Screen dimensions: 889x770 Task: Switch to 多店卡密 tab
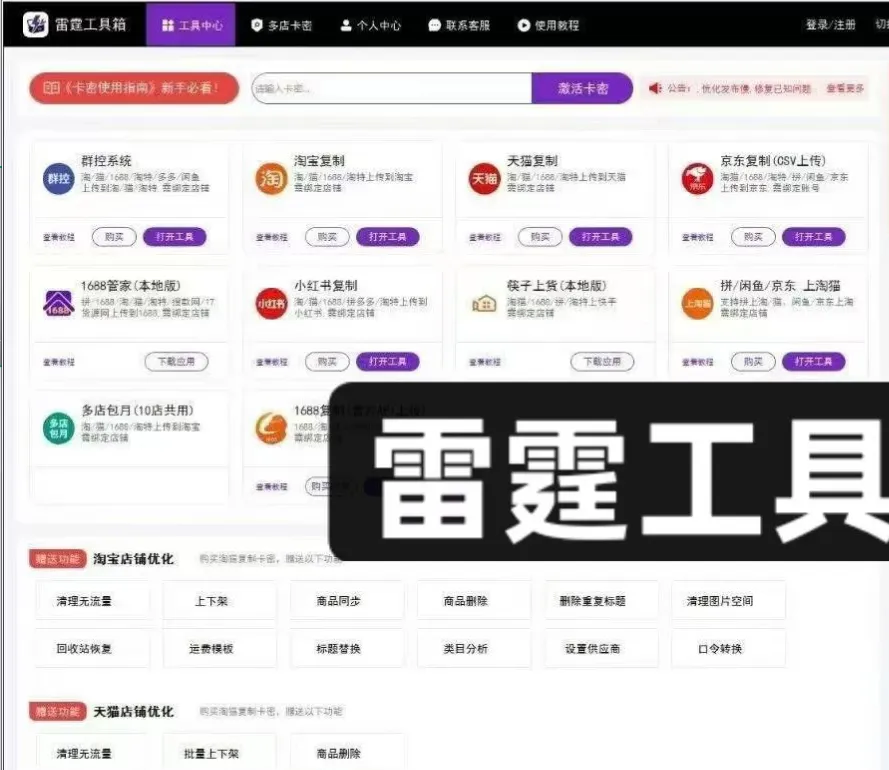pyautogui.click(x=282, y=26)
